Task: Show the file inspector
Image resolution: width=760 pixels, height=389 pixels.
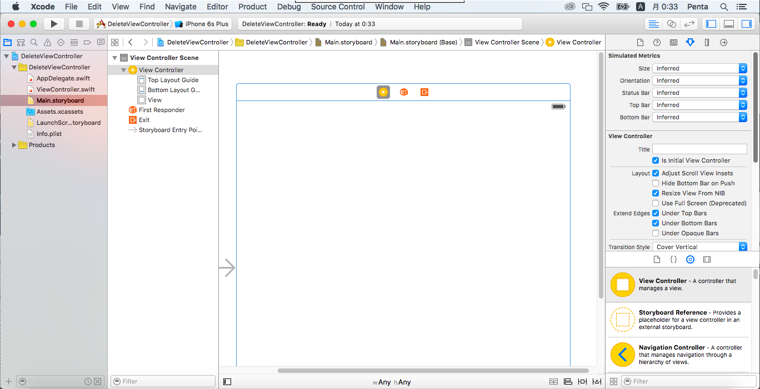Action: (640, 43)
